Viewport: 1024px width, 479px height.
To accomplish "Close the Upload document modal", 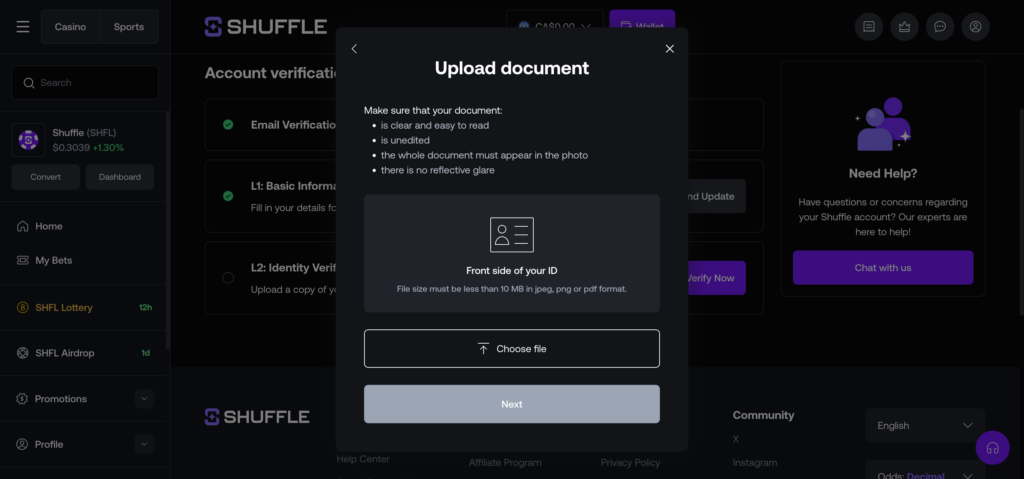I will (669, 48).
